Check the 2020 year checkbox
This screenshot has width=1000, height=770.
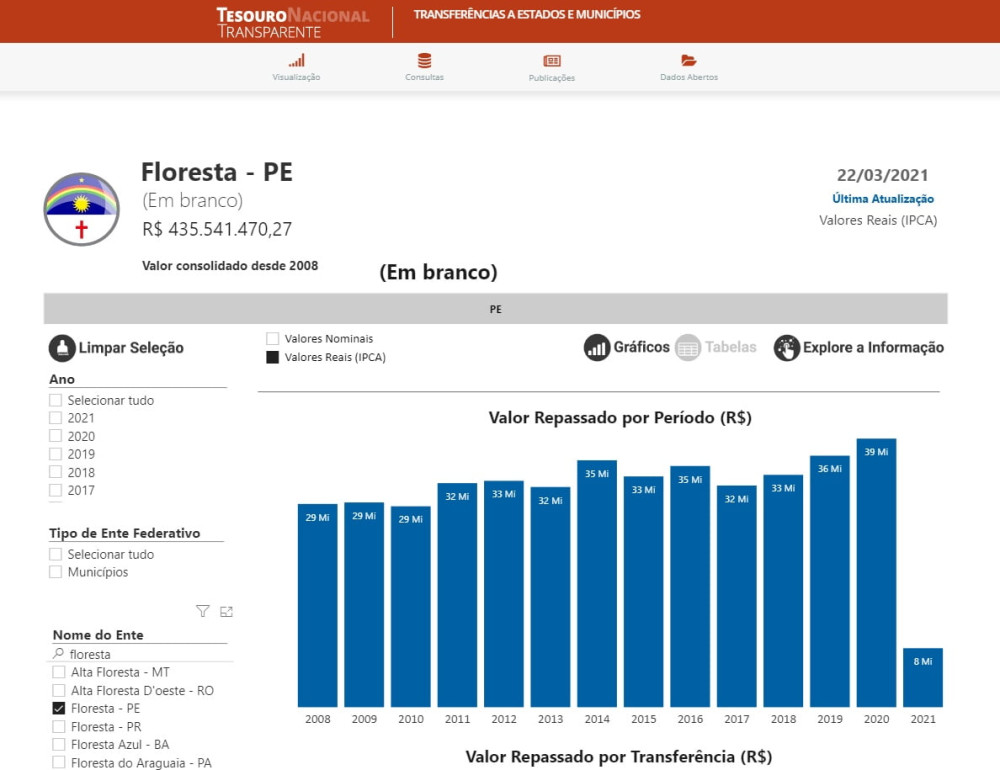[x=55, y=436]
